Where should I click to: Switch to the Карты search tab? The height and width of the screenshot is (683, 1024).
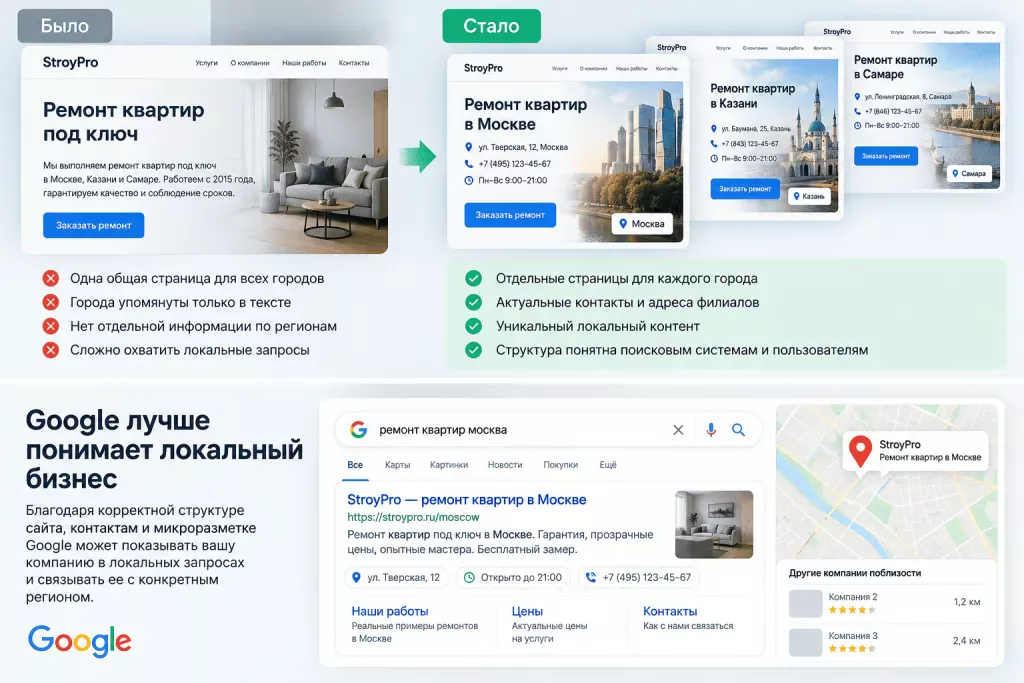tap(397, 465)
